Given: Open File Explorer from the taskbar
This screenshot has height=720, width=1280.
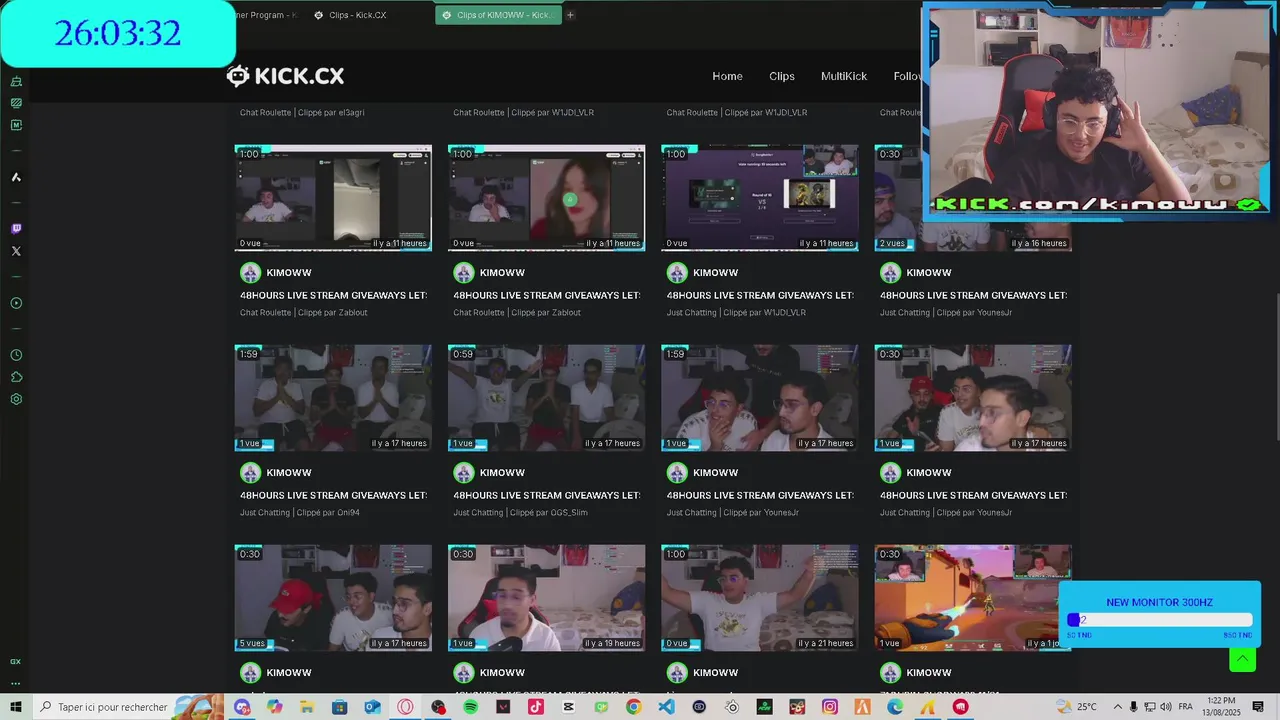Looking at the screenshot, I should coord(307,707).
